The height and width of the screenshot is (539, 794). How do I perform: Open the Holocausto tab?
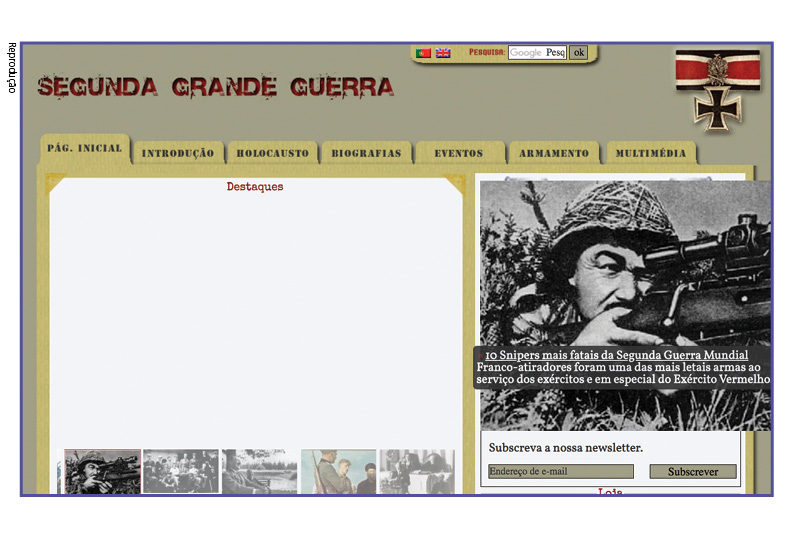point(272,154)
